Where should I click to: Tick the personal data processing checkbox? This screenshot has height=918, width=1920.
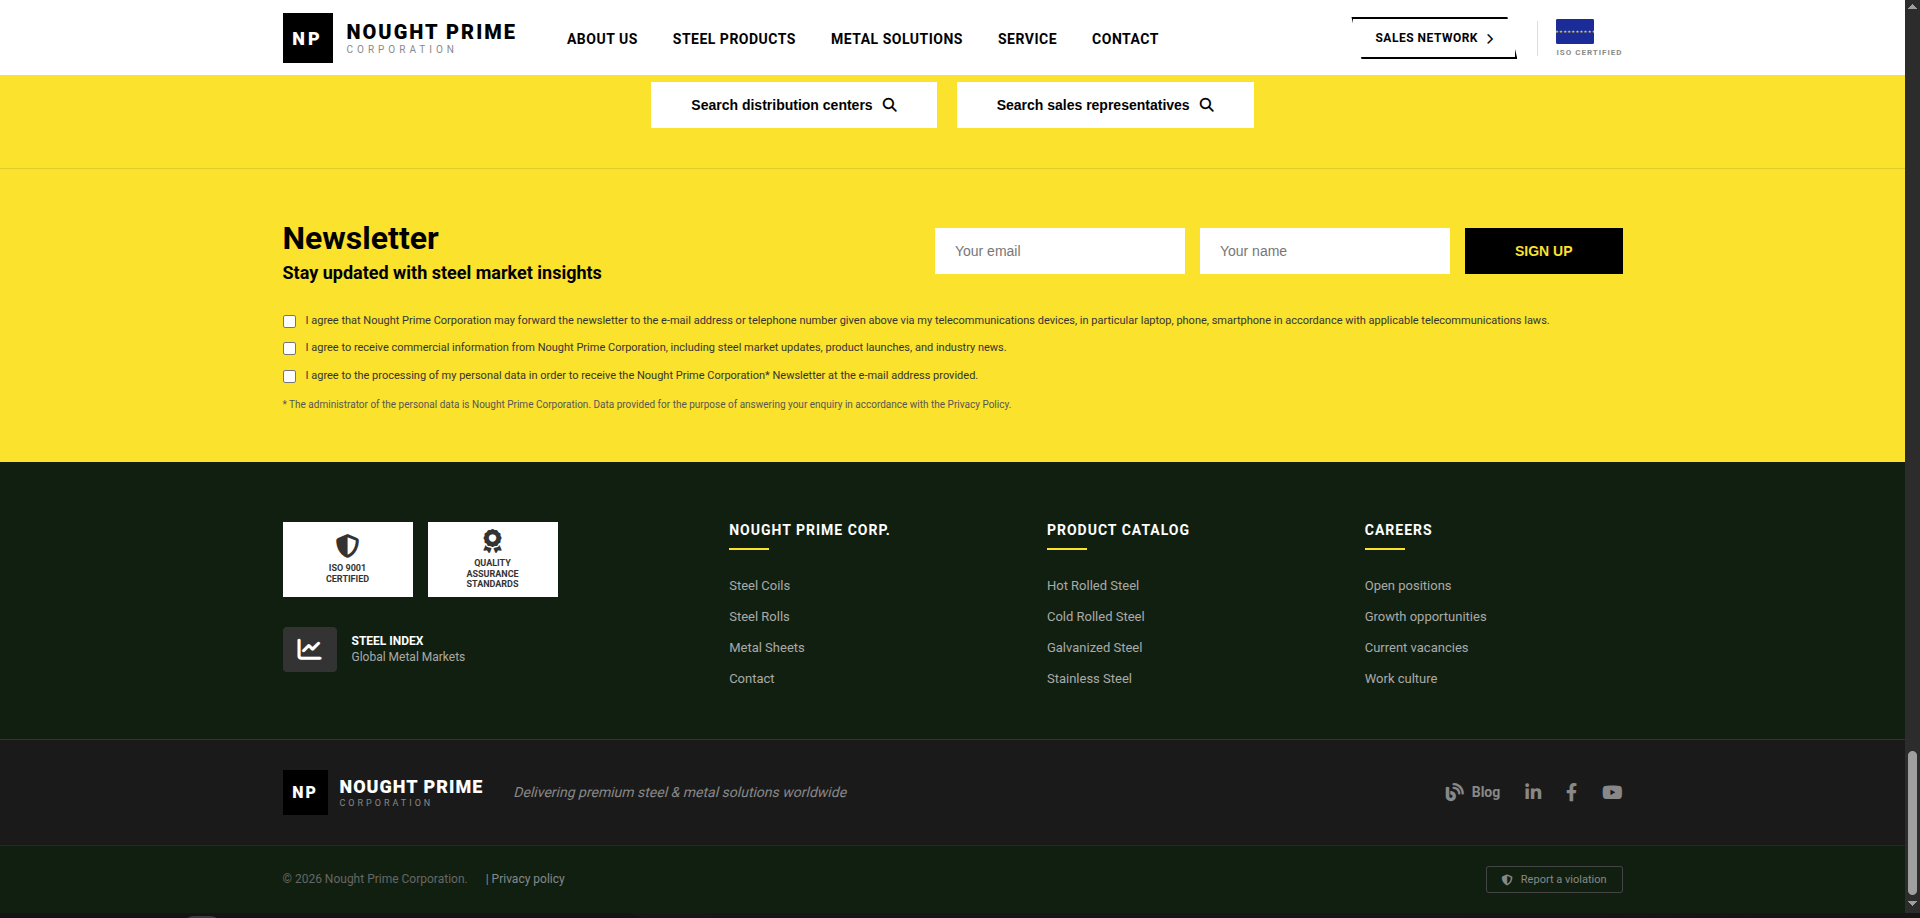point(289,377)
